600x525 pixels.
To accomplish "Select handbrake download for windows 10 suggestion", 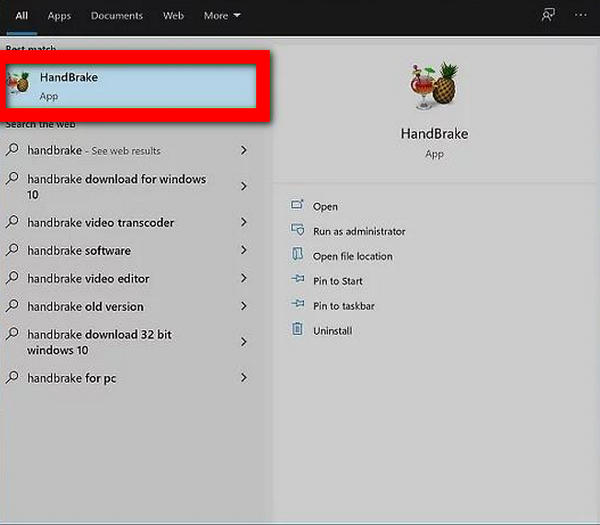I will tap(116, 187).
